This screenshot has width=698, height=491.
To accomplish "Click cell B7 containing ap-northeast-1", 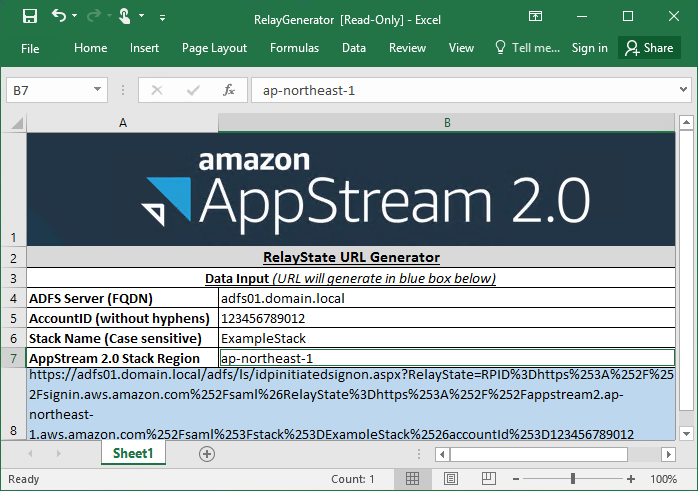I will (447, 358).
